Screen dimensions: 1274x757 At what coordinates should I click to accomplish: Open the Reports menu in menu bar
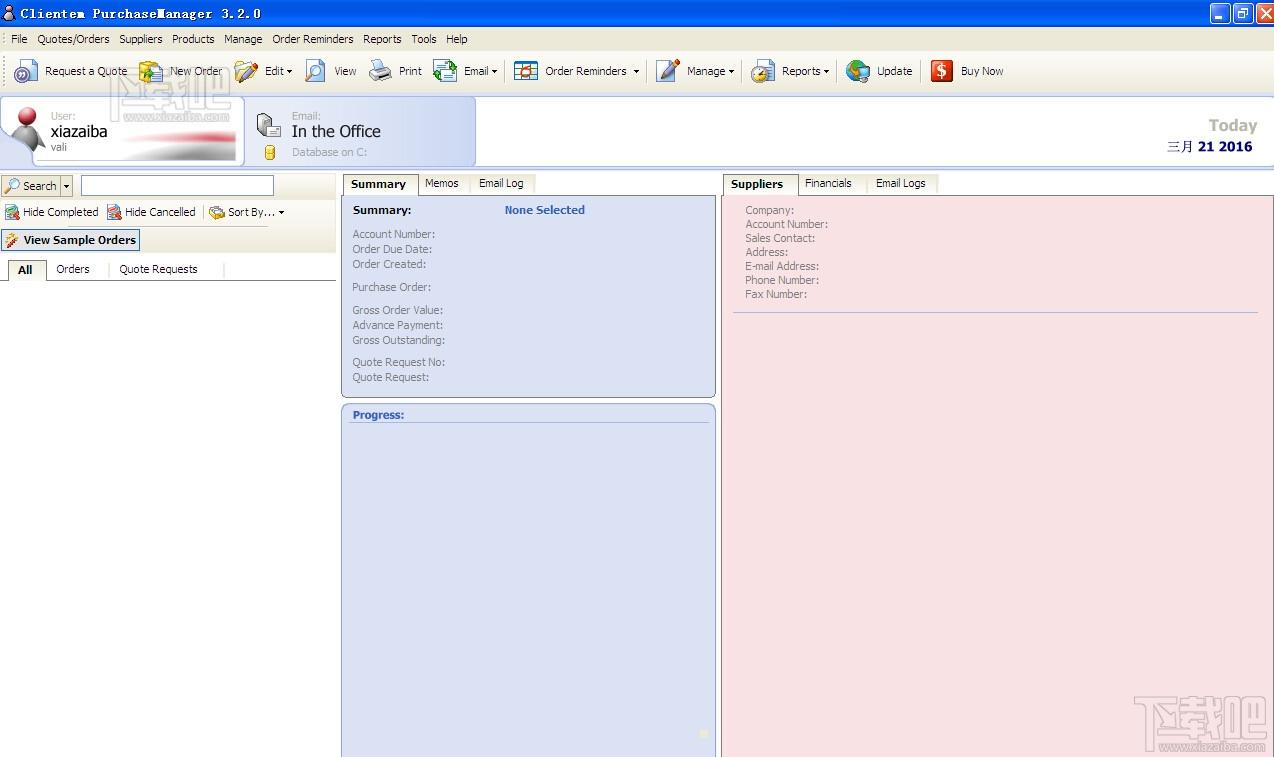point(382,39)
